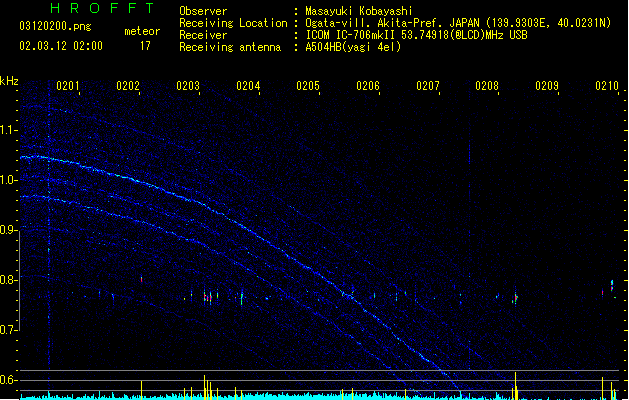Click the 0.8 frequency axis label

(8, 280)
